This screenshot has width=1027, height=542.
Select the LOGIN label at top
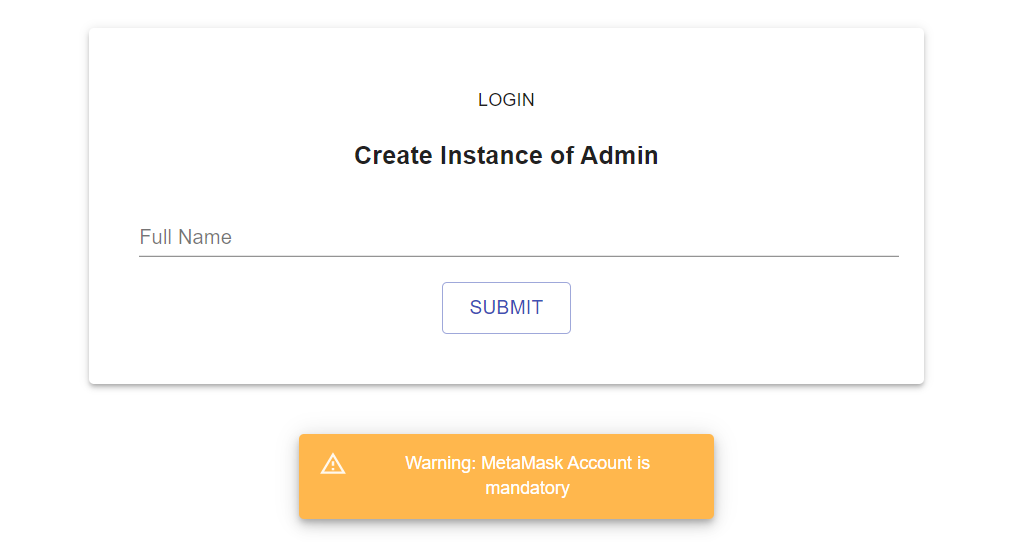(506, 99)
